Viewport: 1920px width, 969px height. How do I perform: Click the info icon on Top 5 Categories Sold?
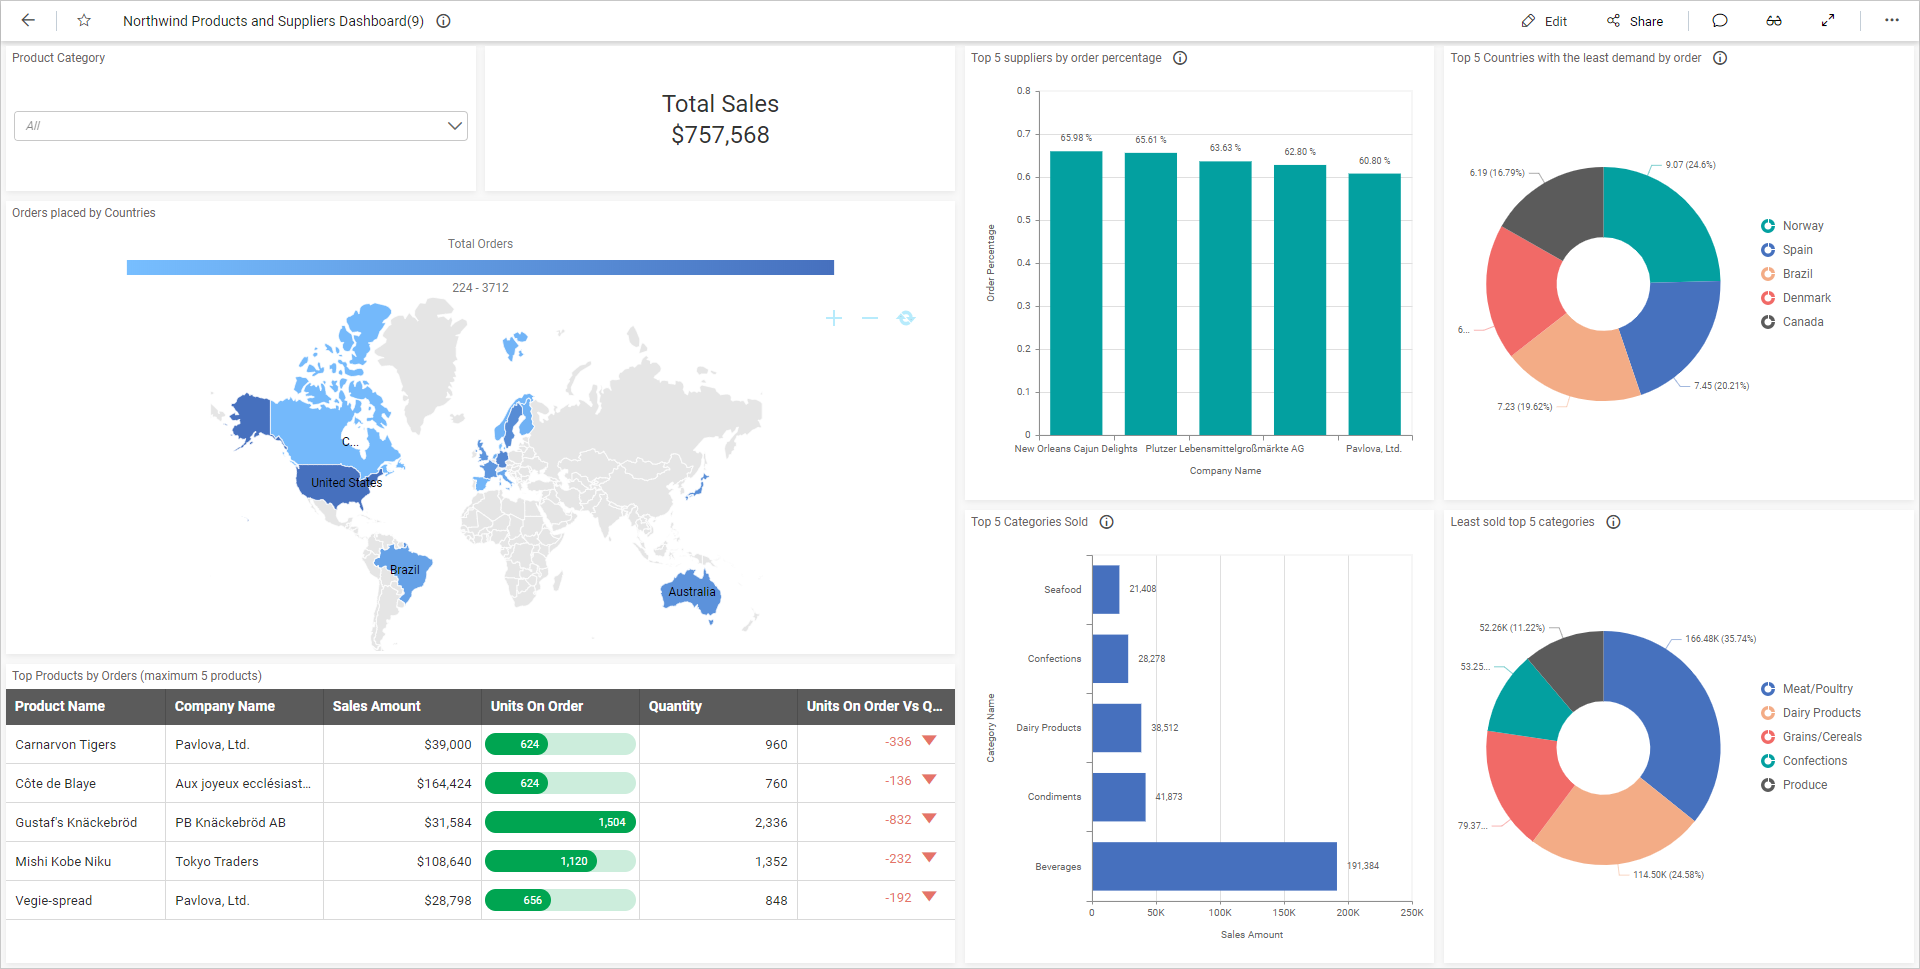click(x=1106, y=521)
